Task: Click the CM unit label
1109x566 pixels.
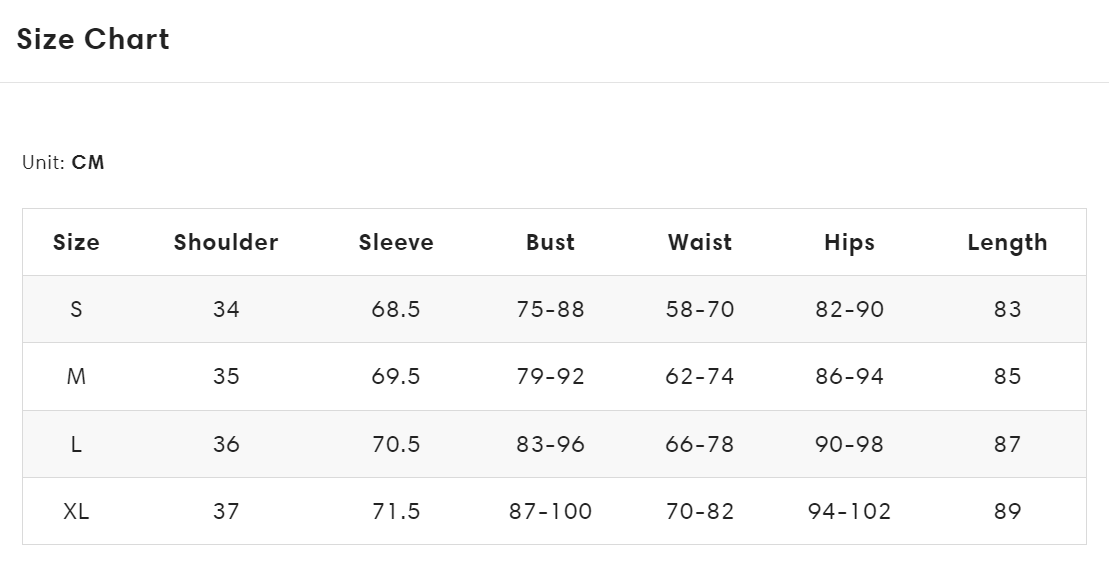Action: 88,163
